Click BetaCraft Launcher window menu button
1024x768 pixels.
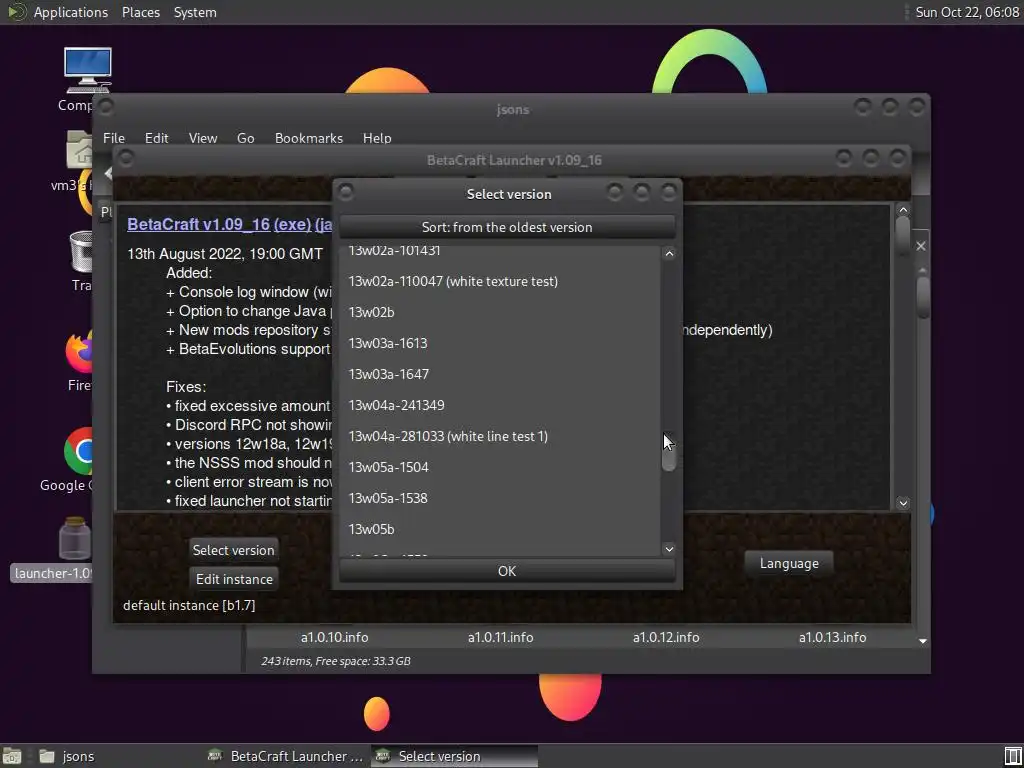click(125, 159)
